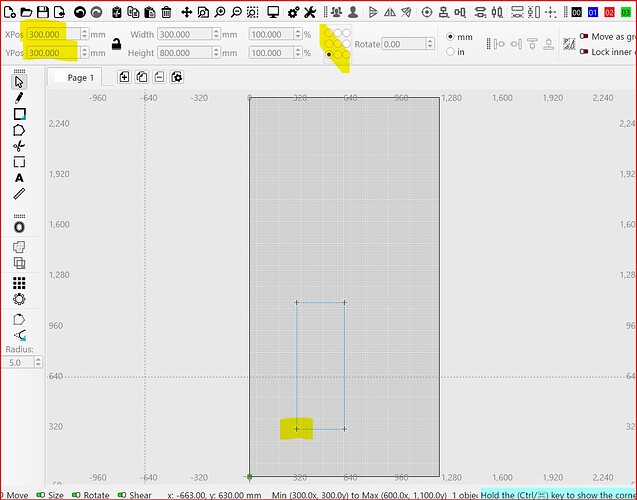Pick the Polygon tool
This screenshot has height=500, width=637.
tap(19, 130)
